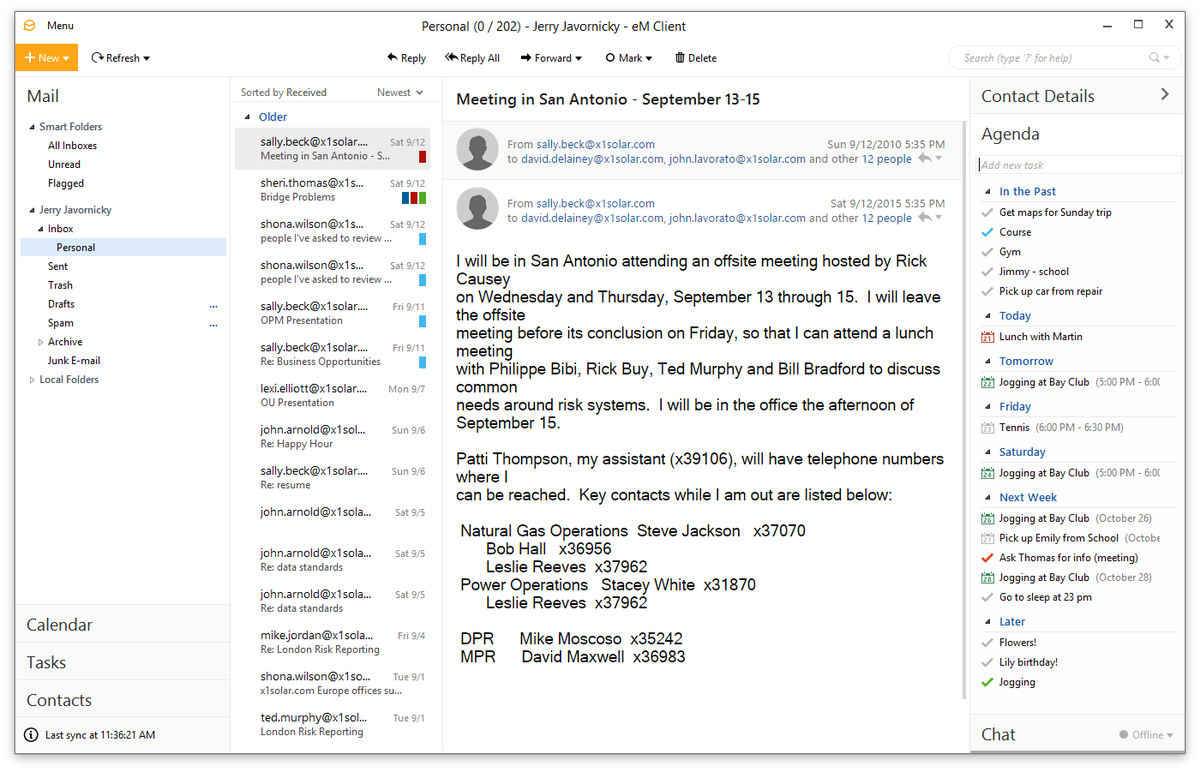The image size is (1200, 772).
Task: Click the message pane vertical scrollbar
Action: coord(965,410)
